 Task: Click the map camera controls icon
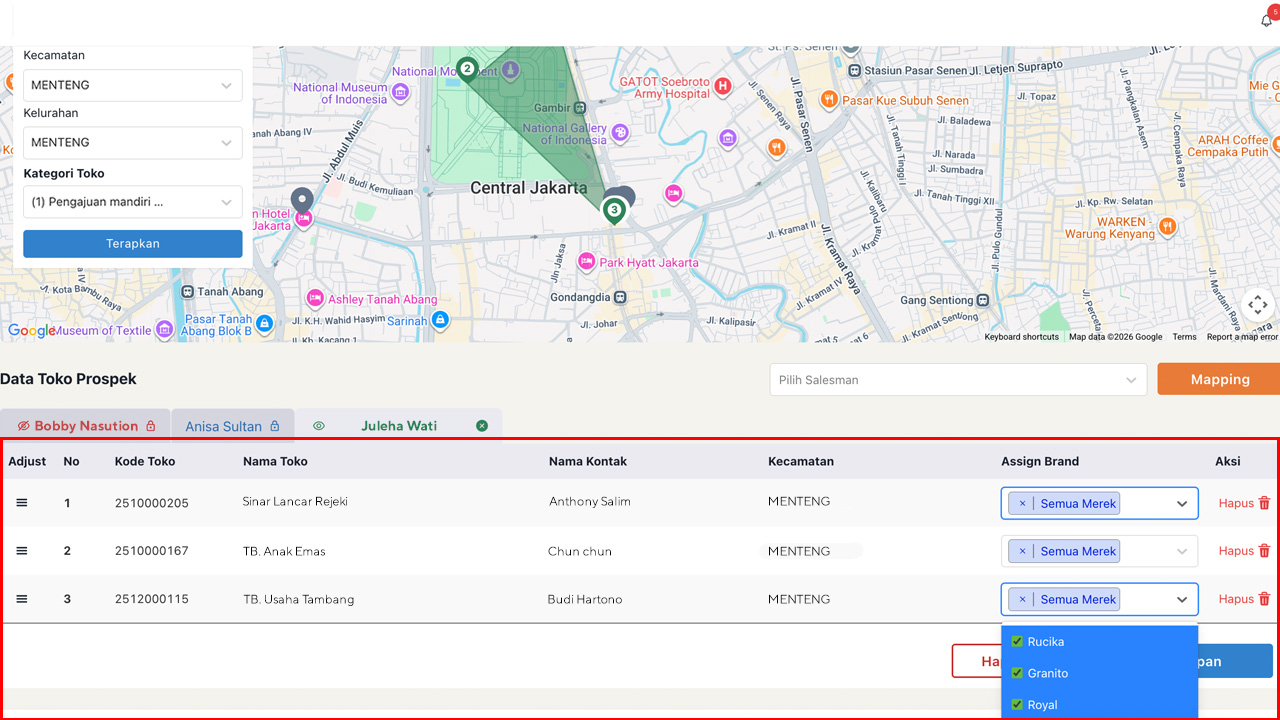(x=1257, y=305)
